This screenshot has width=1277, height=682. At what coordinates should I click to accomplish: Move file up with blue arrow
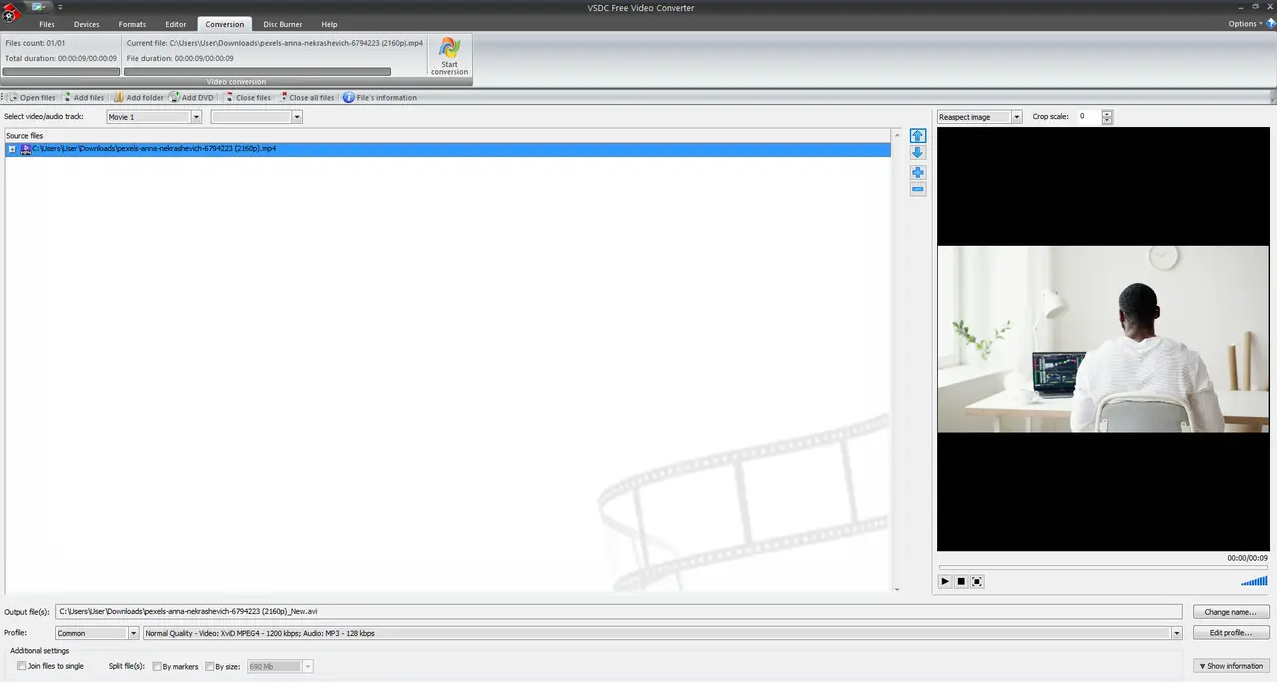918,136
